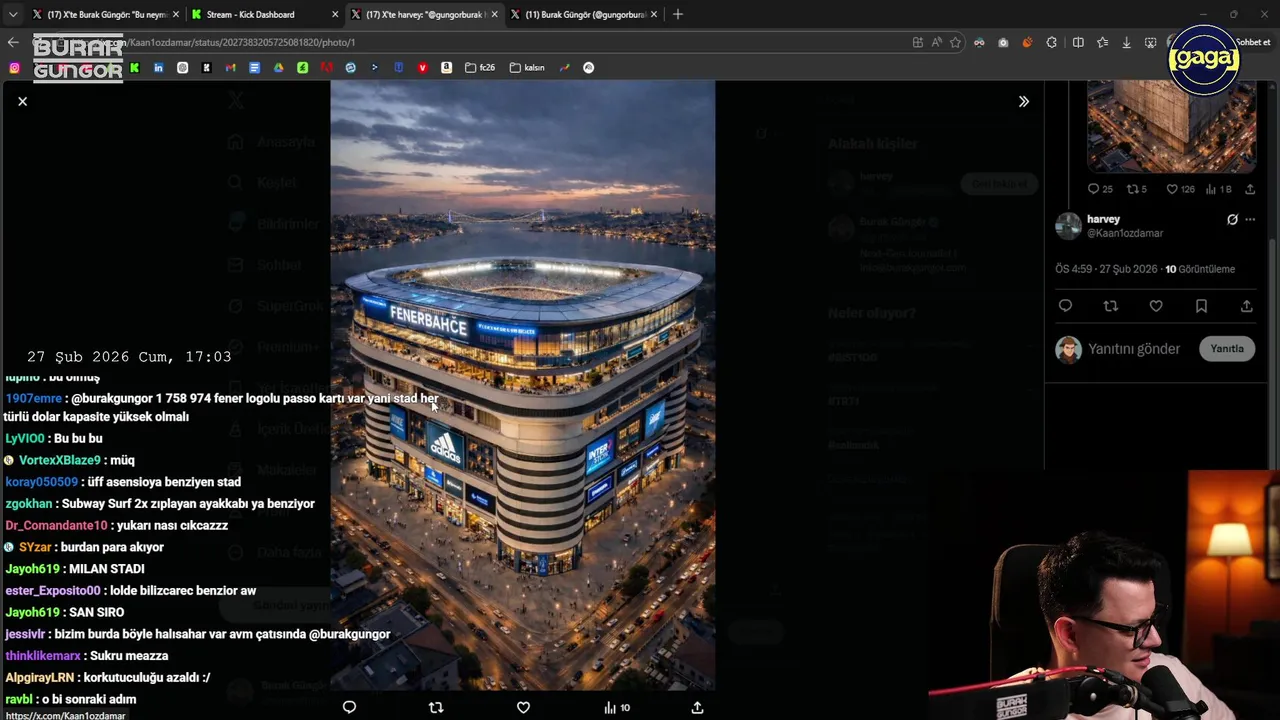Open Grok icon beside harvey's name

tap(1232, 219)
